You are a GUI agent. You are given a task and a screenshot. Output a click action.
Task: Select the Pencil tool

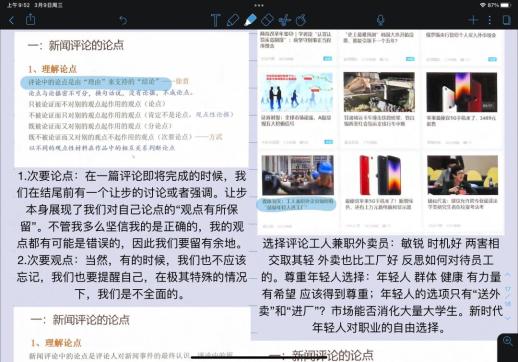[233, 20]
